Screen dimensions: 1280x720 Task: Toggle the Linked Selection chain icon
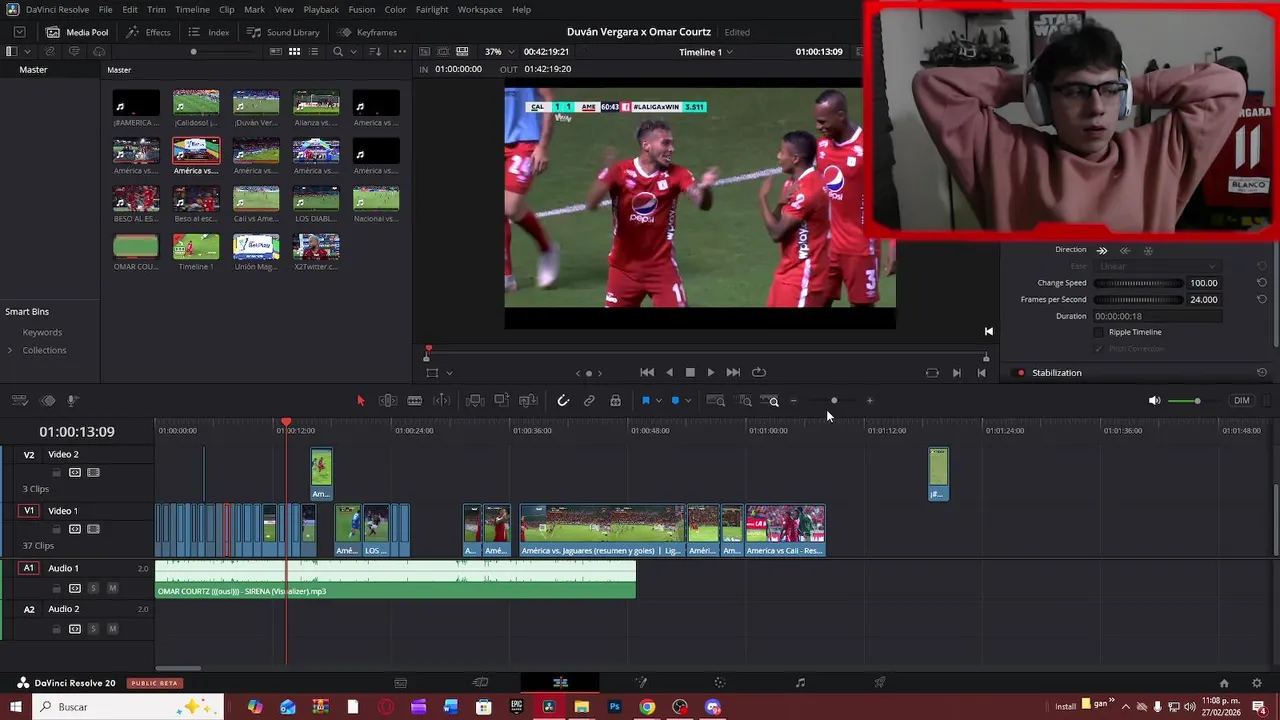tap(589, 401)
